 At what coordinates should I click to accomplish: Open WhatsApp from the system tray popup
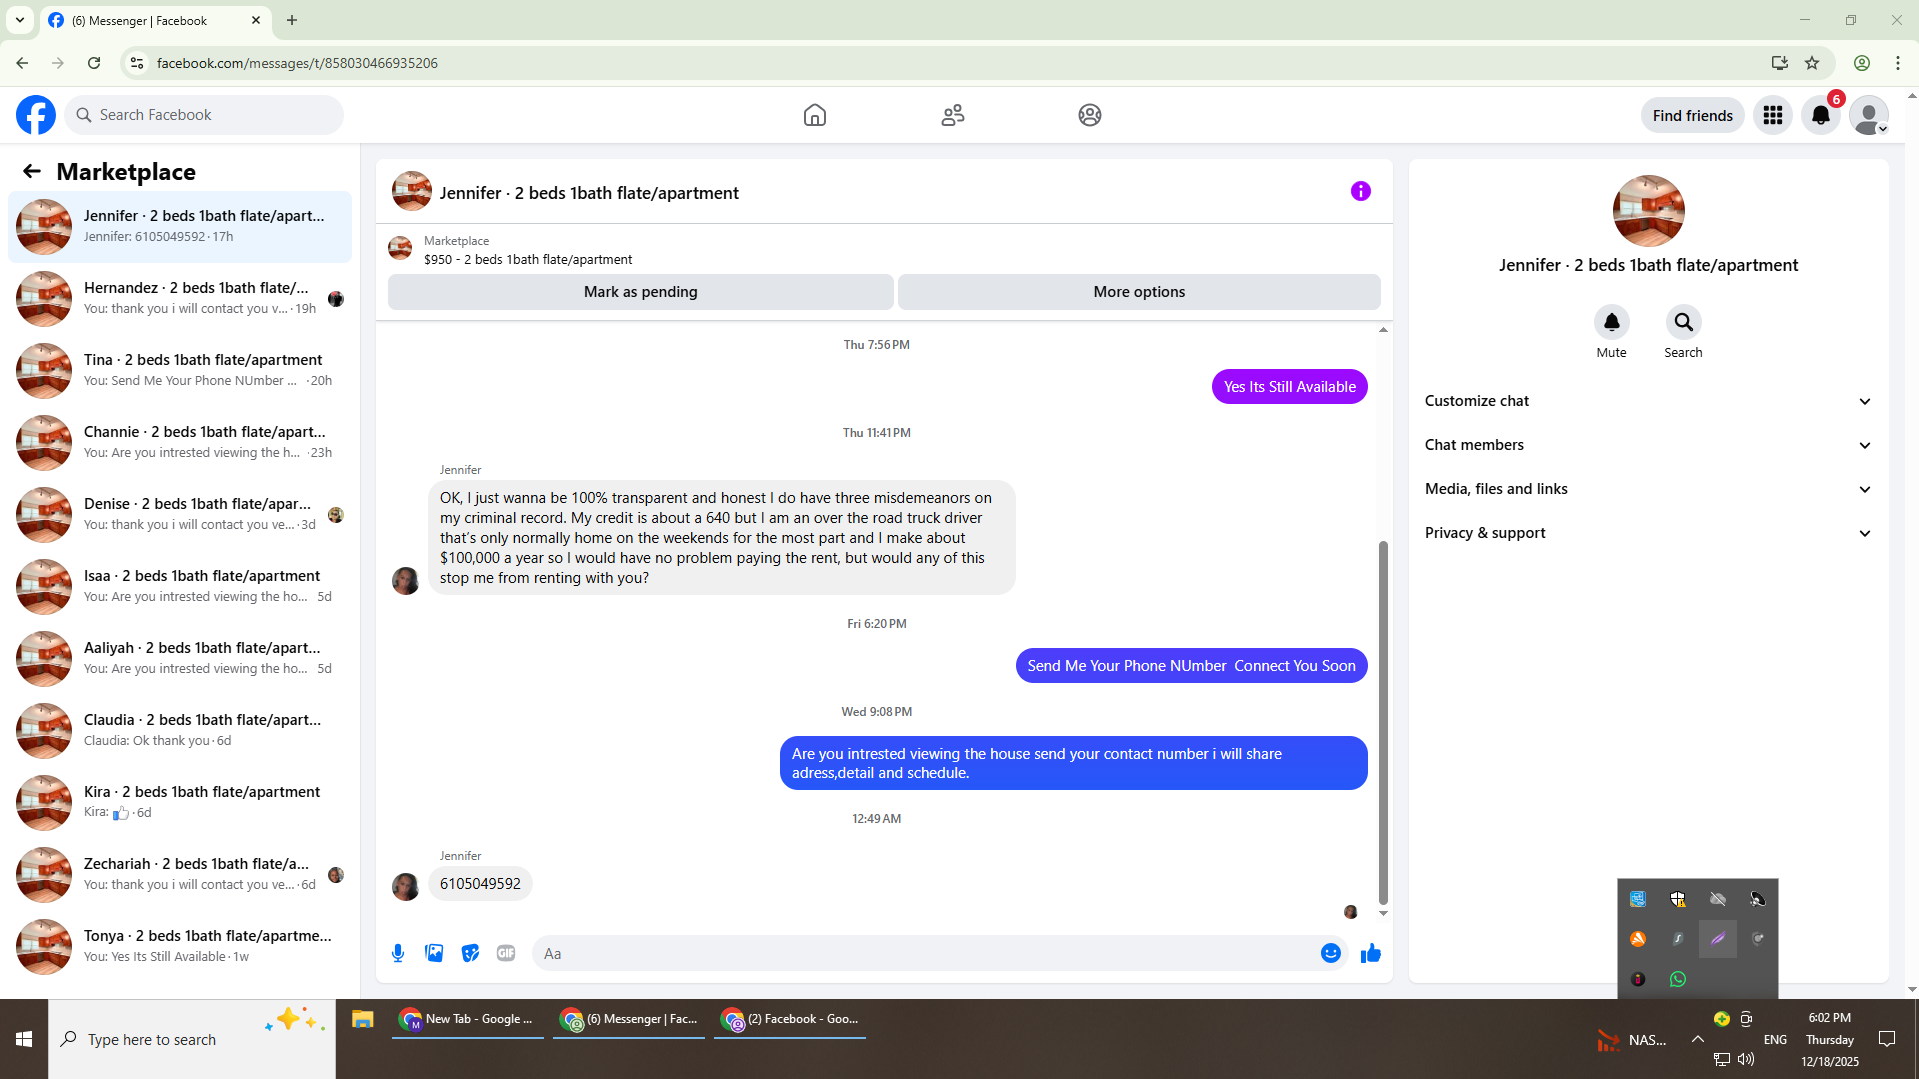(1678, 979)
